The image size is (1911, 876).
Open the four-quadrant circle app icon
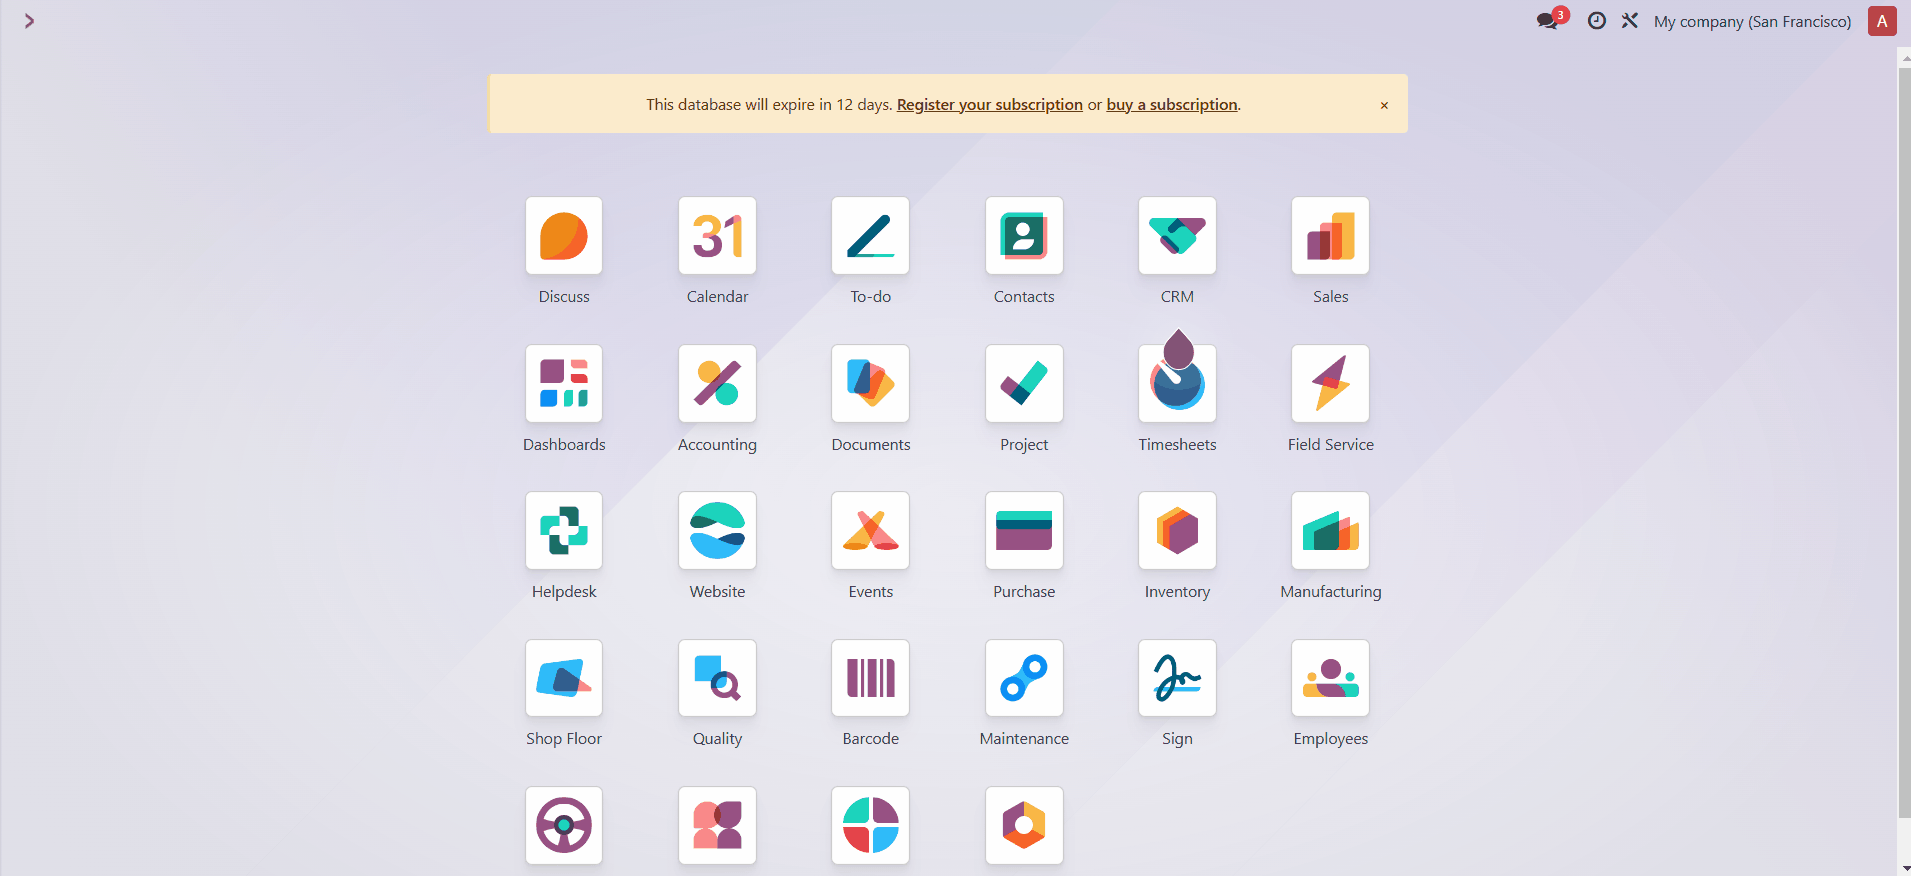870,826
